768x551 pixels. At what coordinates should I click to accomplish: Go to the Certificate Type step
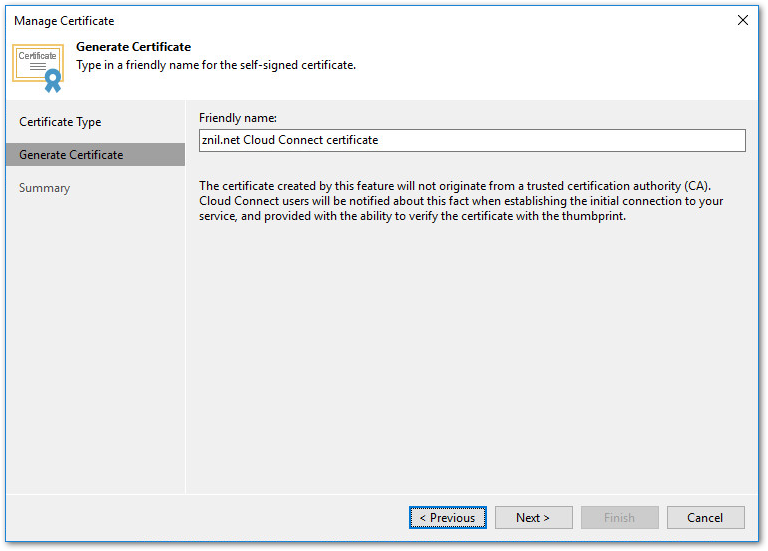click(60, 122)
